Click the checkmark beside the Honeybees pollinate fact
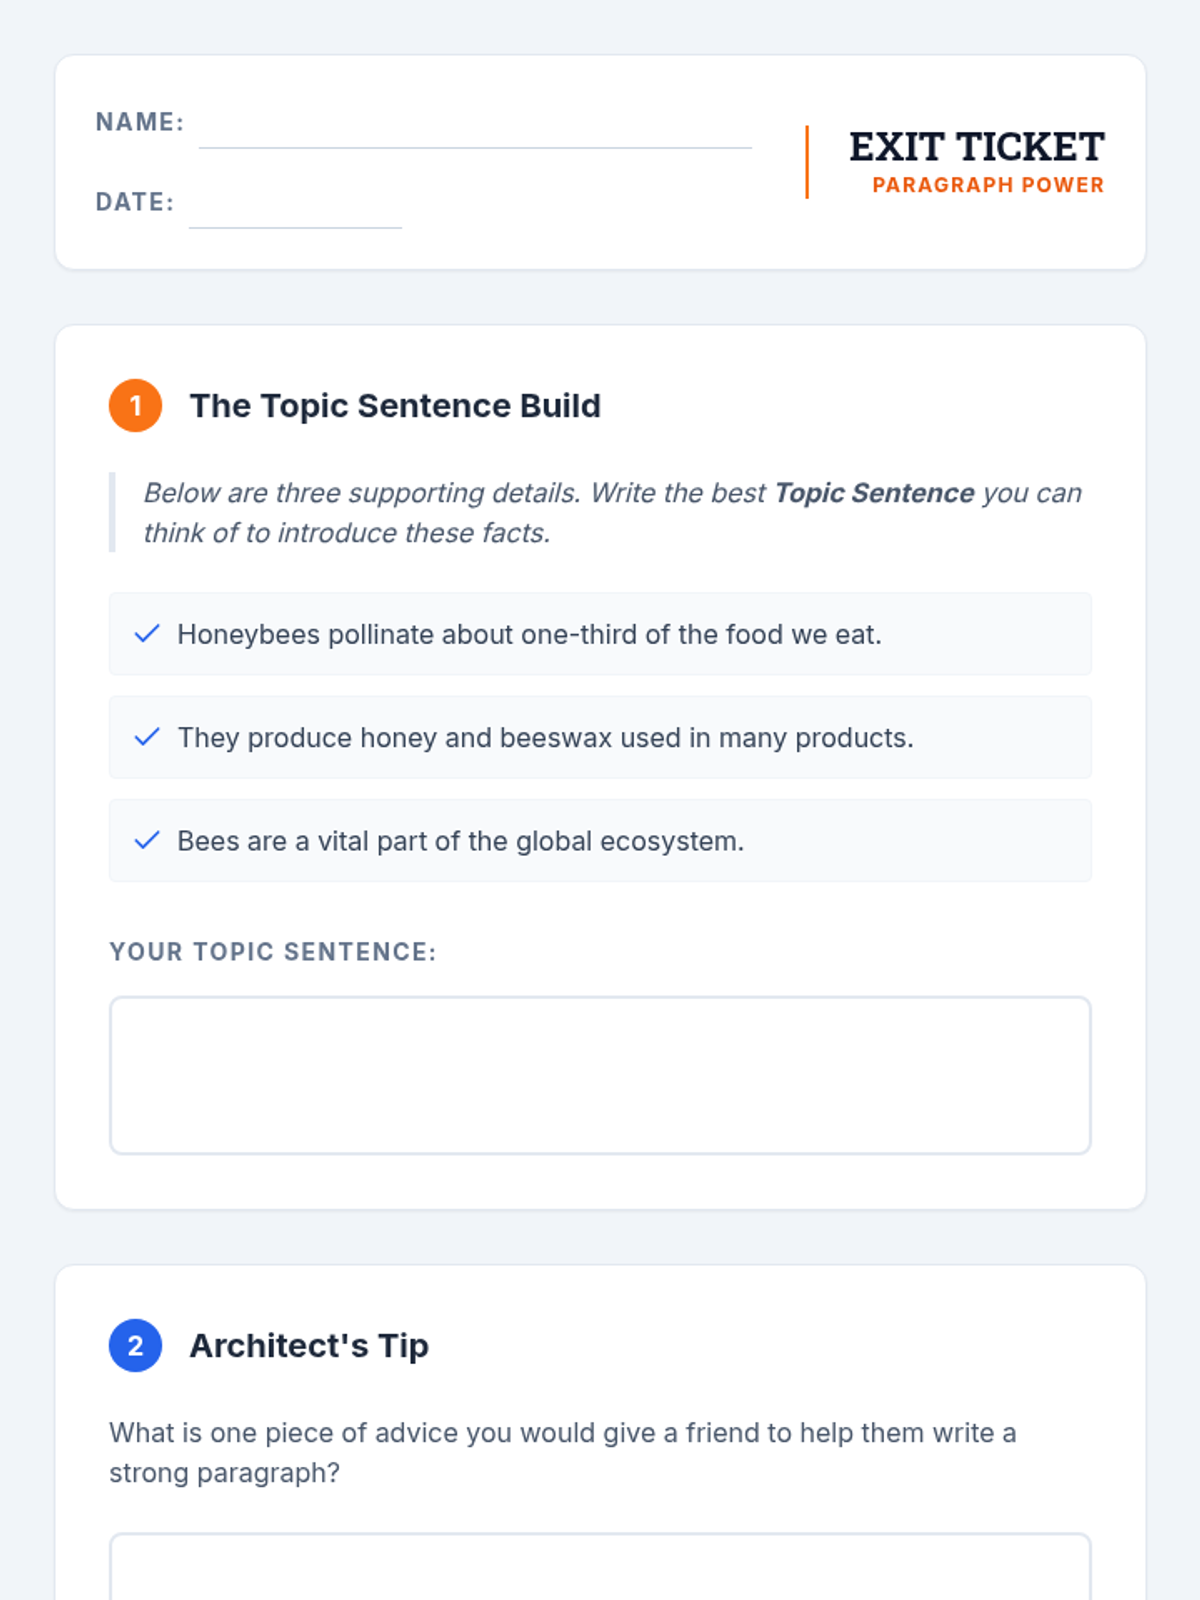1200x1600 pixels. tap(147, 634)
